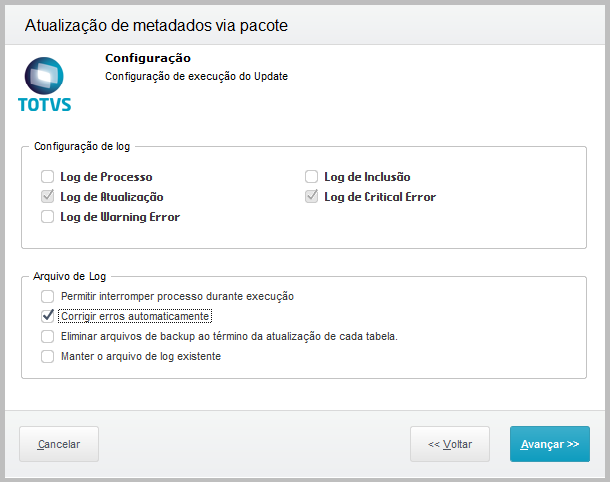
Task: Click the focused Corrigir erros automaticamente label text
Action: click(135, 316)
